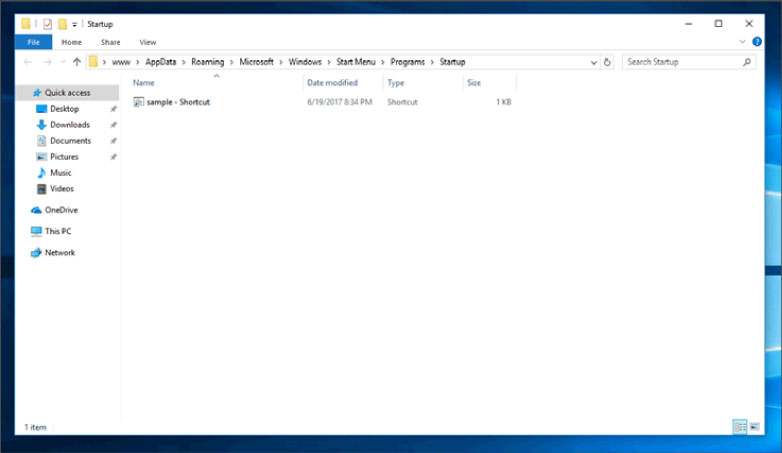Switch to the View ribbon tab

147,42
